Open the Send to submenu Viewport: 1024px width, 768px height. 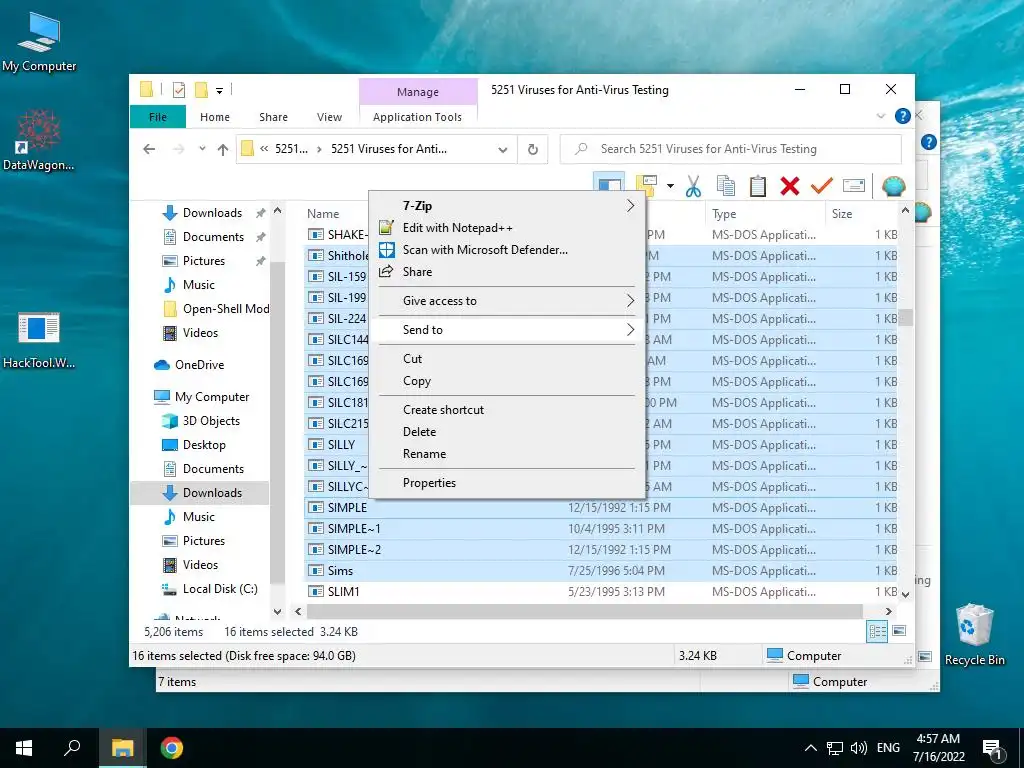tap(507, 330)
